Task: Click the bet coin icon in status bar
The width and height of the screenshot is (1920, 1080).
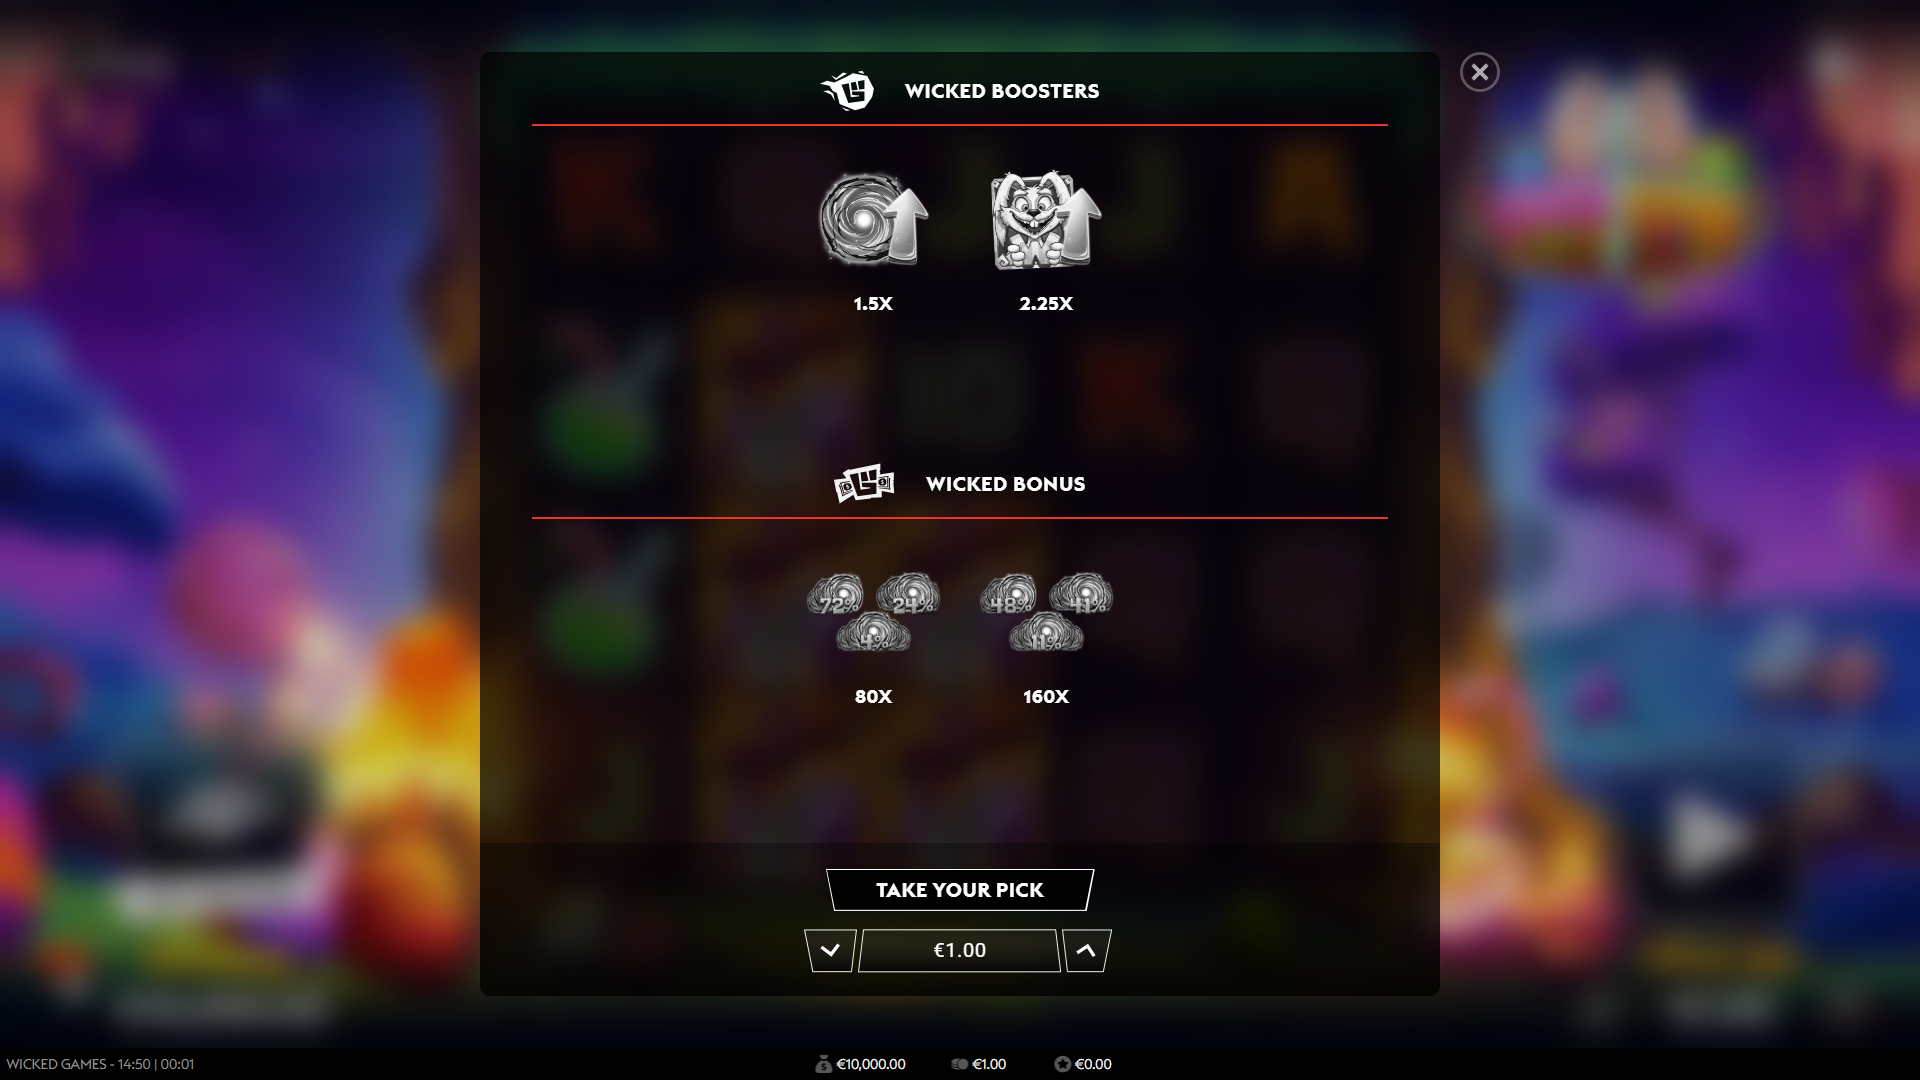Action: point(960,1064)
